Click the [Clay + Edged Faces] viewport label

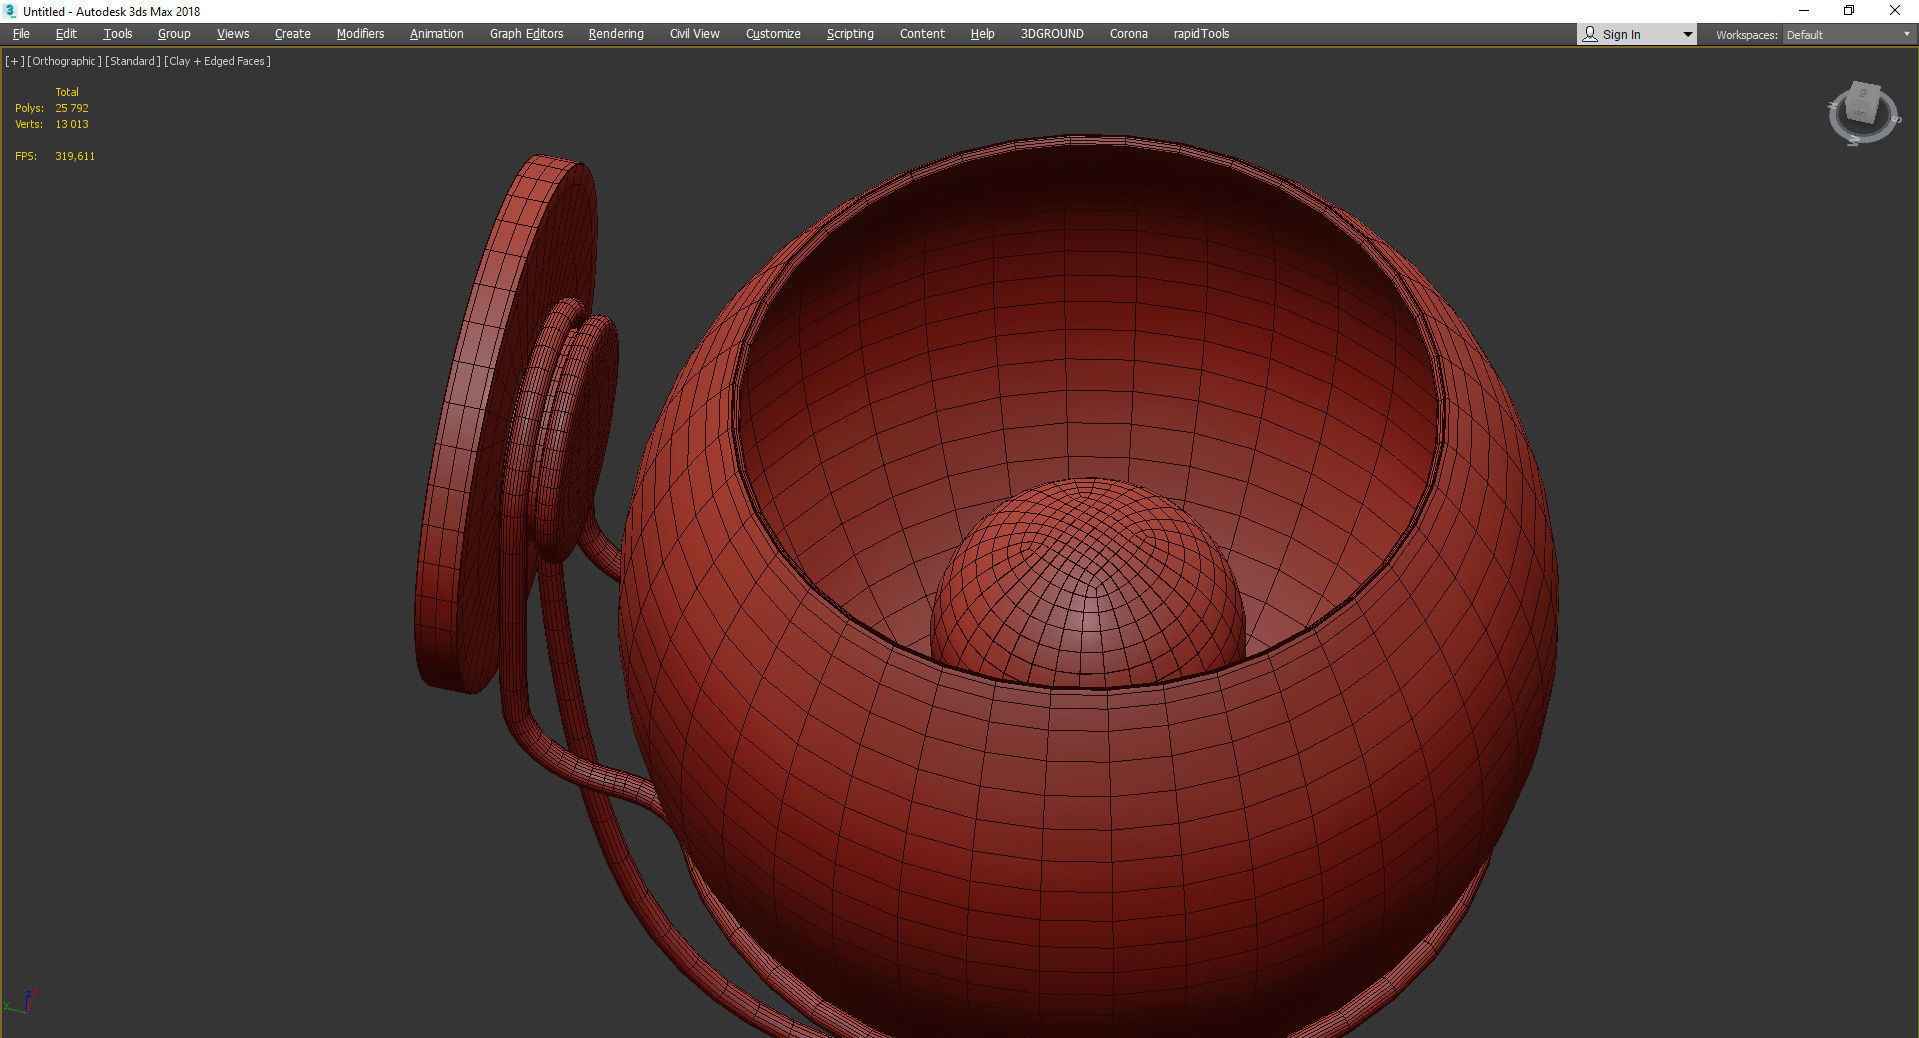tap(217, 61)
